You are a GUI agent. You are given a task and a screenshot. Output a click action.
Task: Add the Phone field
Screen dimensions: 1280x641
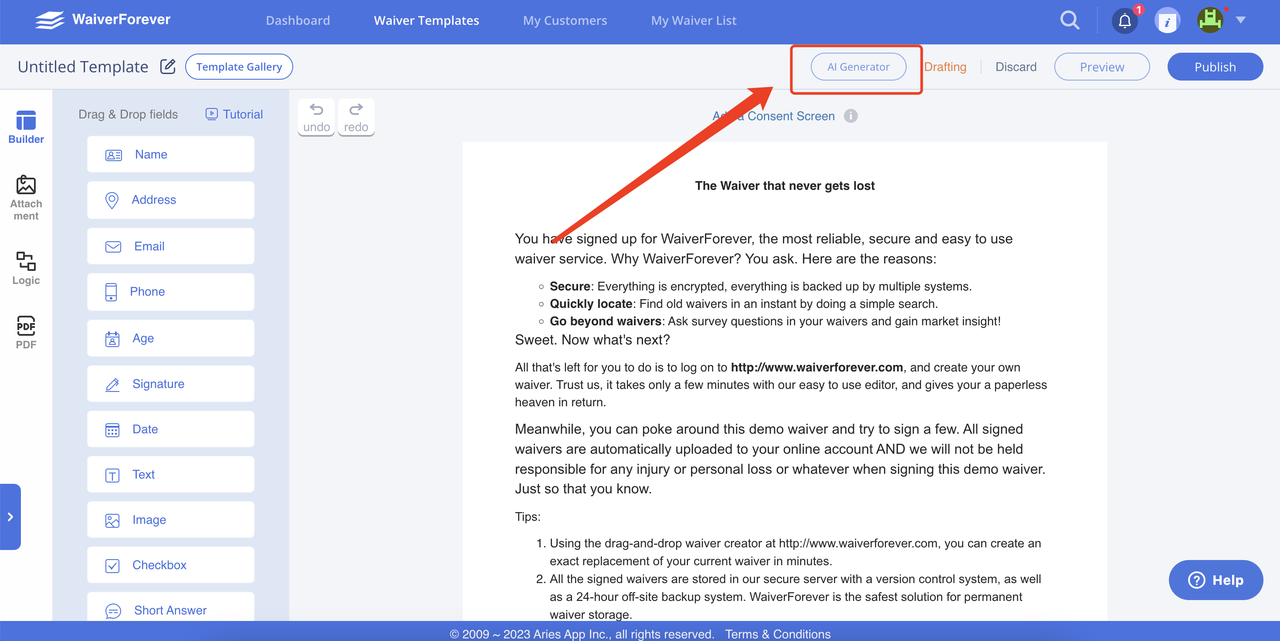pyautogui.click(x=170, y=292)
